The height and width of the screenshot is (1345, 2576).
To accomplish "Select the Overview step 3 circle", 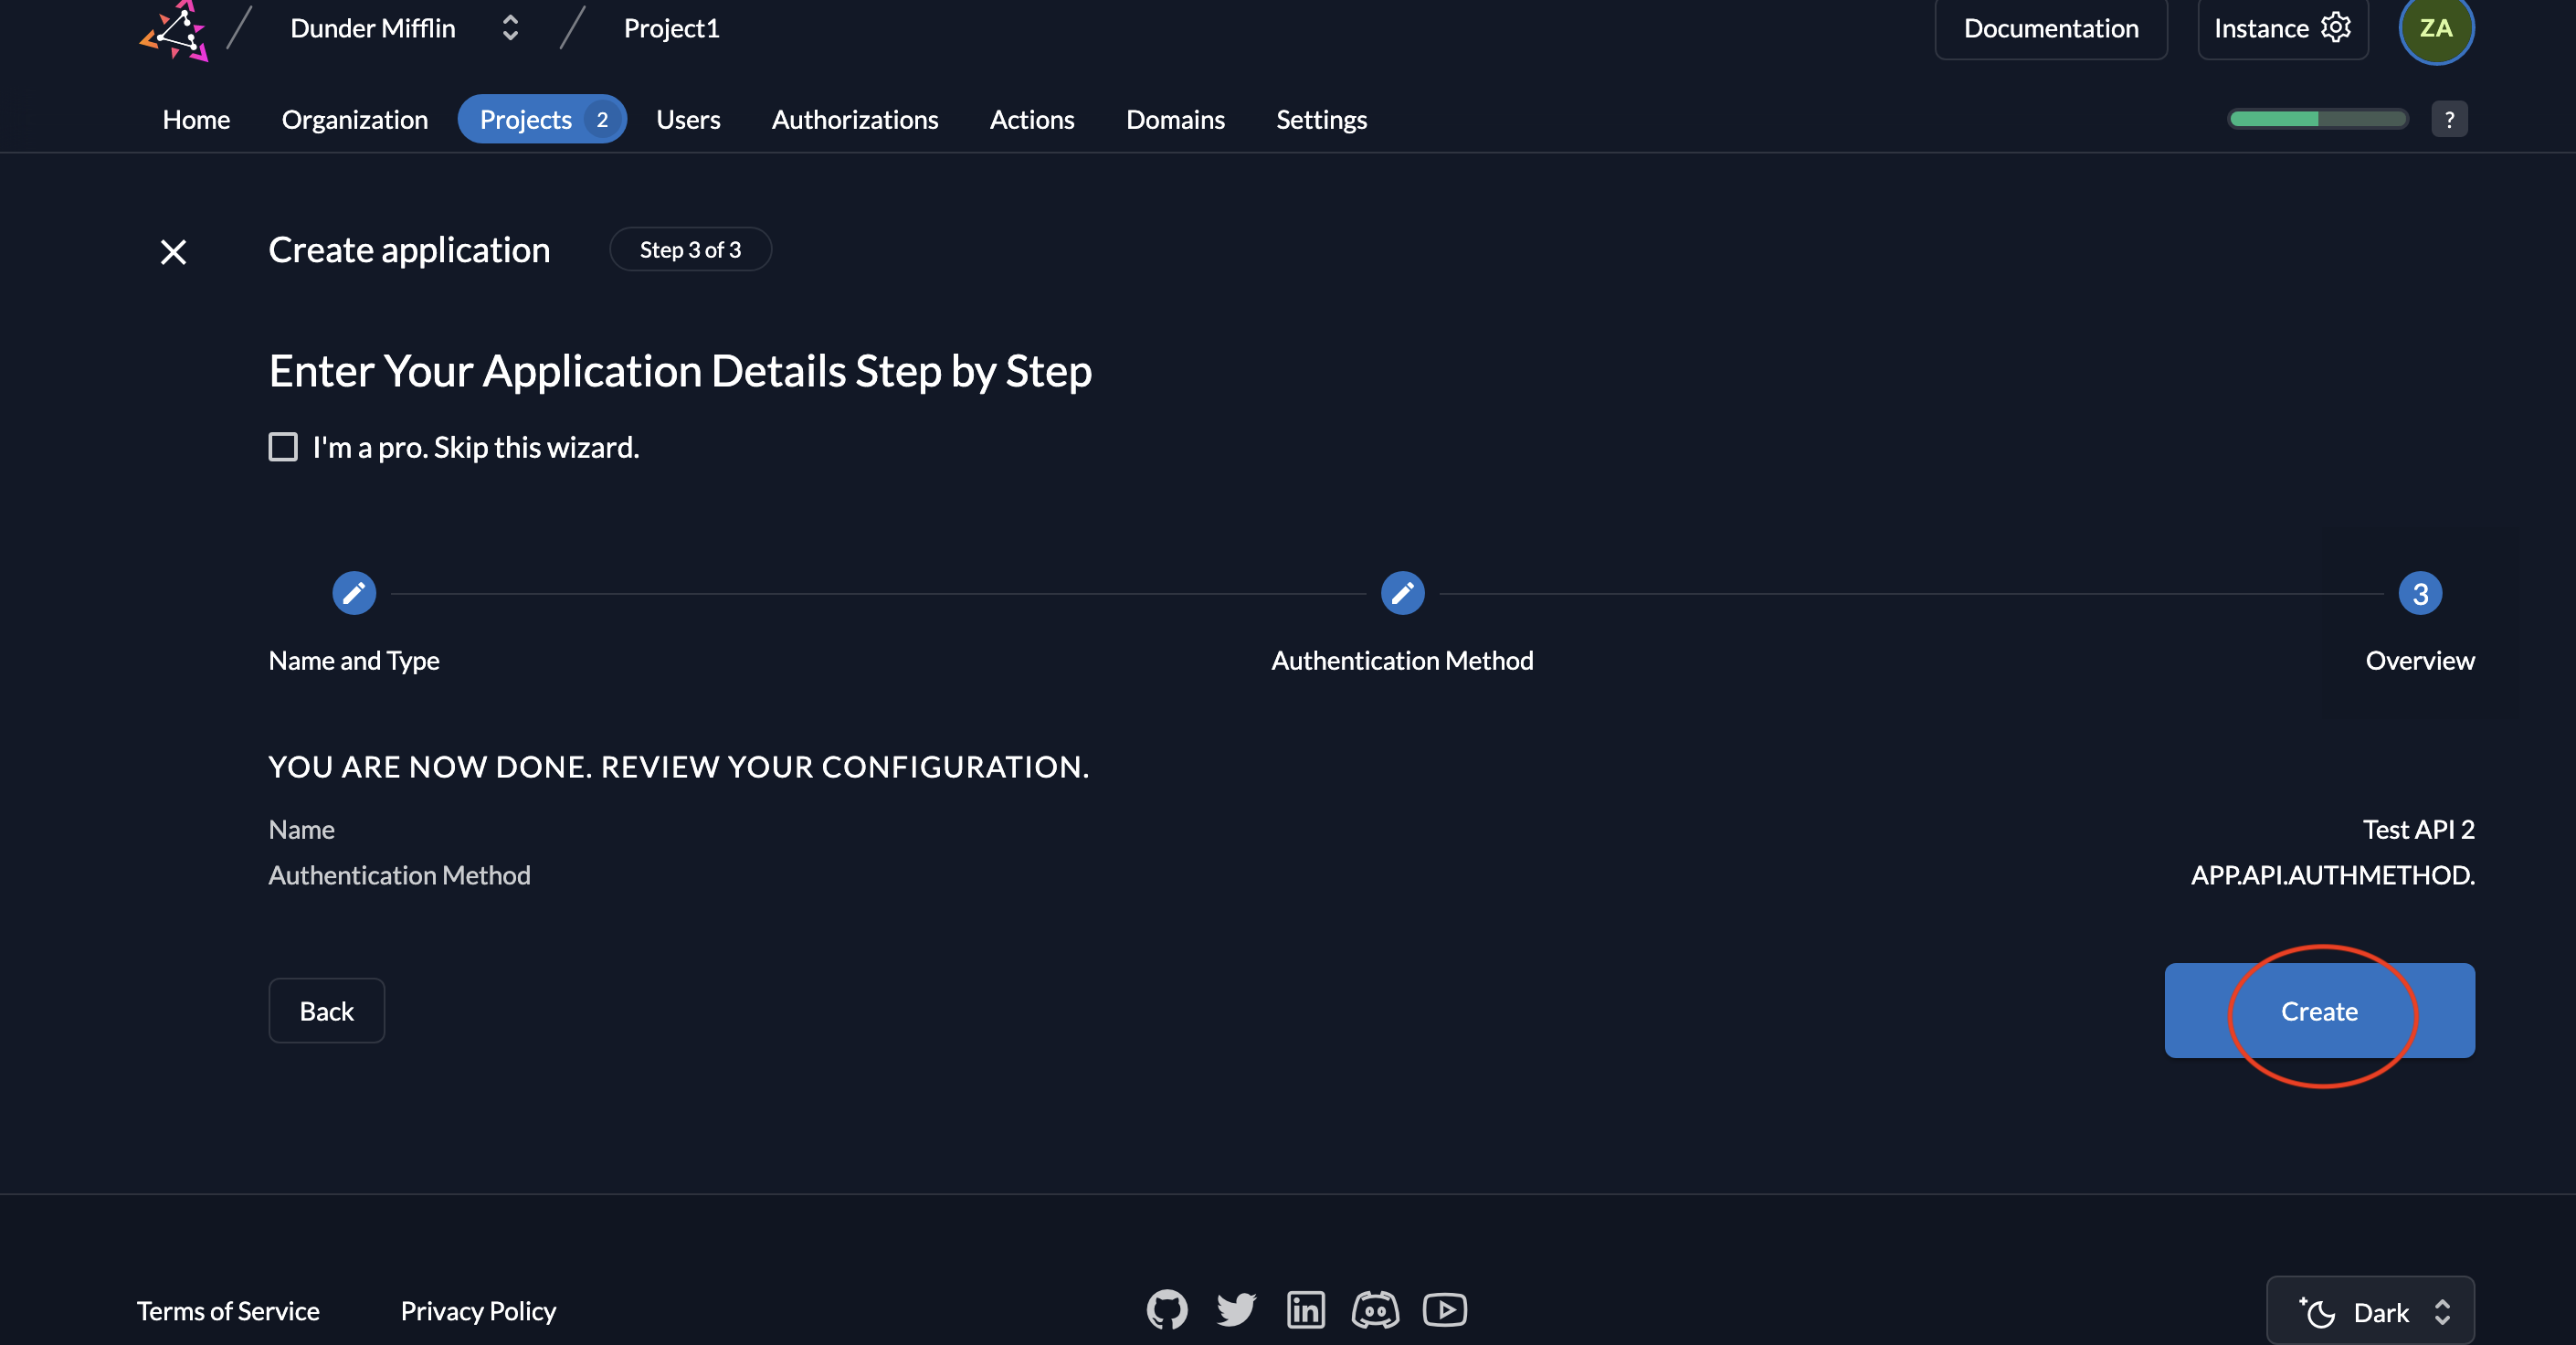I will (x=2419, y=593).
